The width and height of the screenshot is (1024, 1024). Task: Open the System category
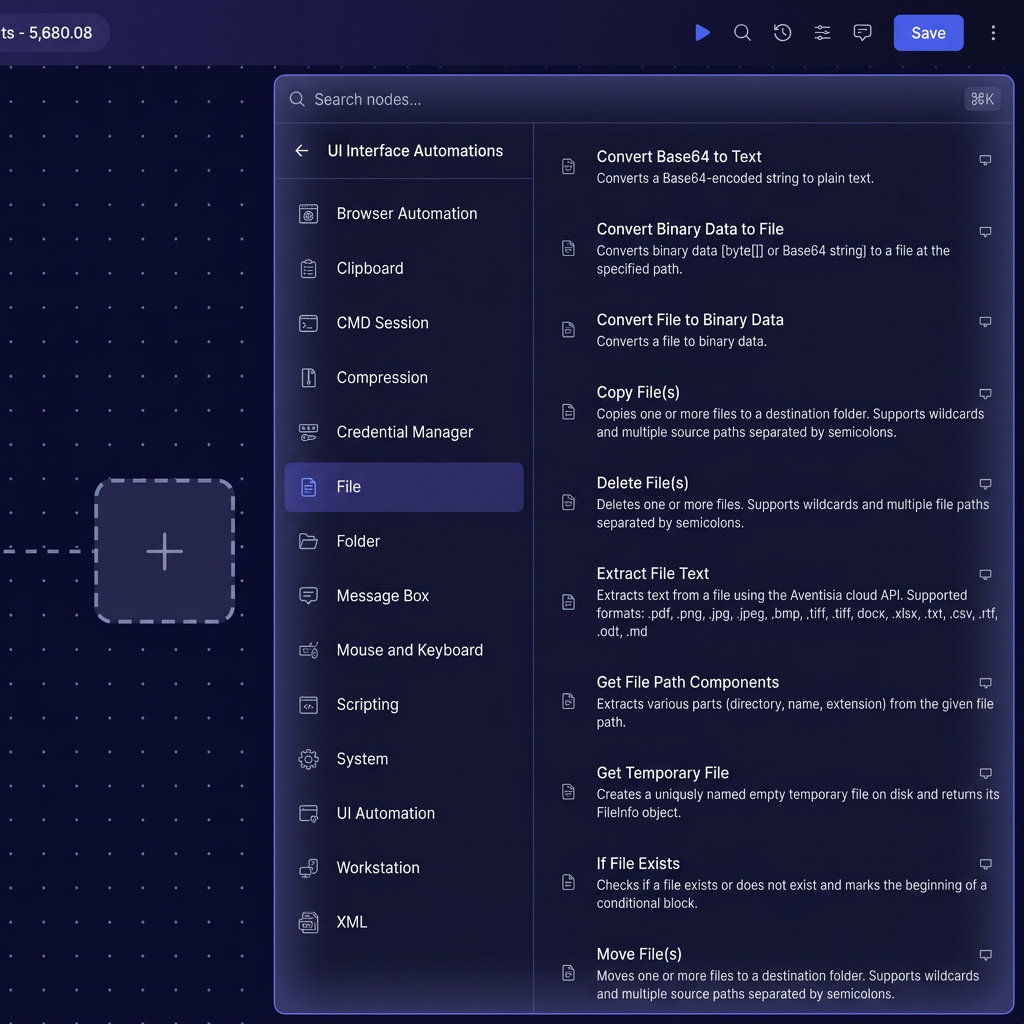pos(404,759)
